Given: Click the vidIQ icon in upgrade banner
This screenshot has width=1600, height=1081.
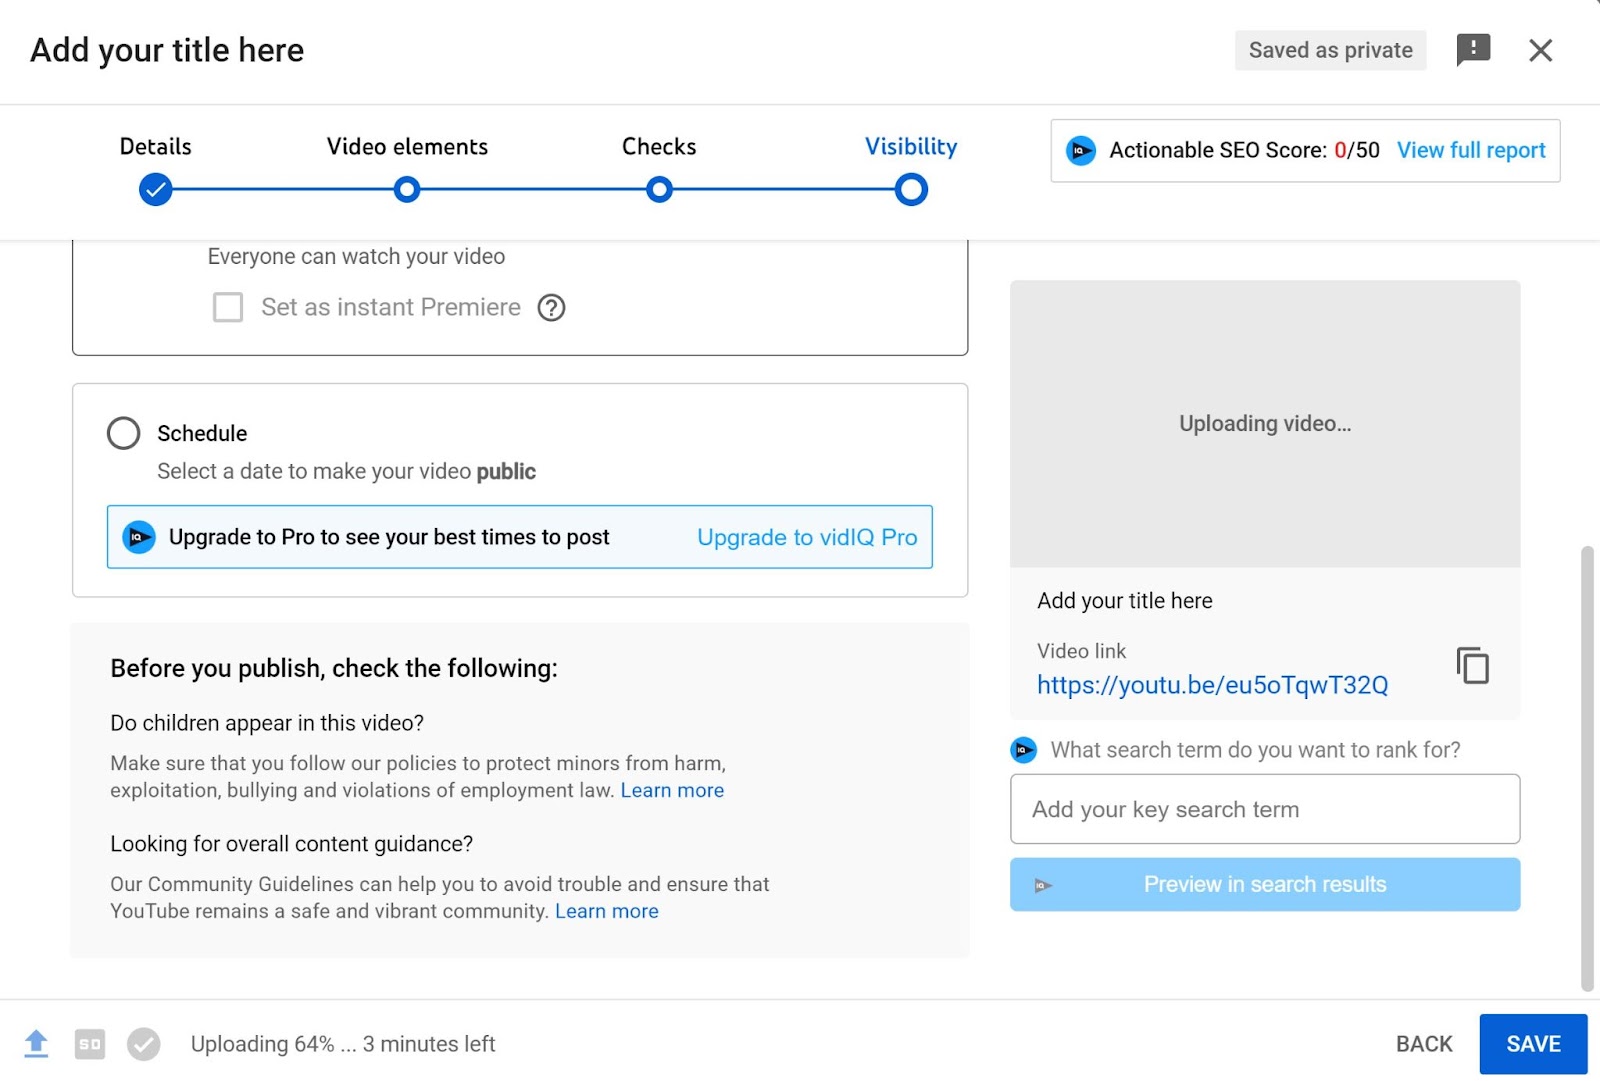Looking at the screenshot, I should [x=139, y=537].
